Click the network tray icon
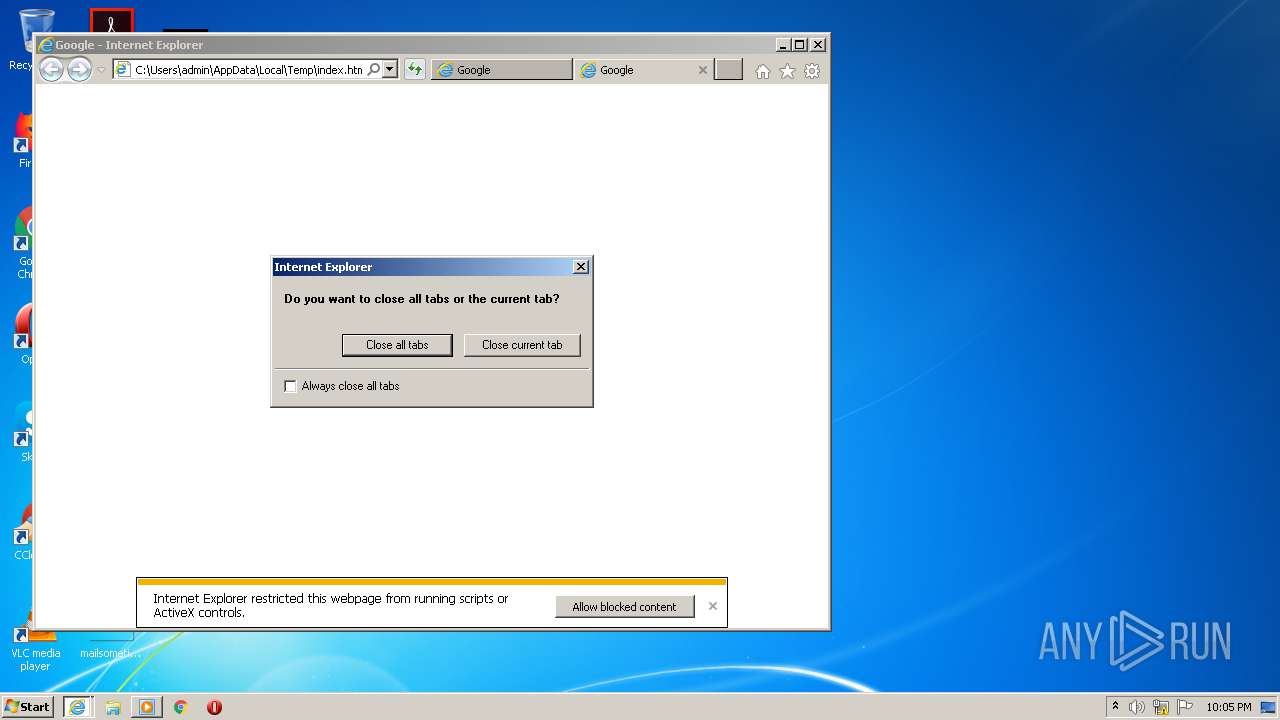The image size is (1280, 720). [1161, 707]
